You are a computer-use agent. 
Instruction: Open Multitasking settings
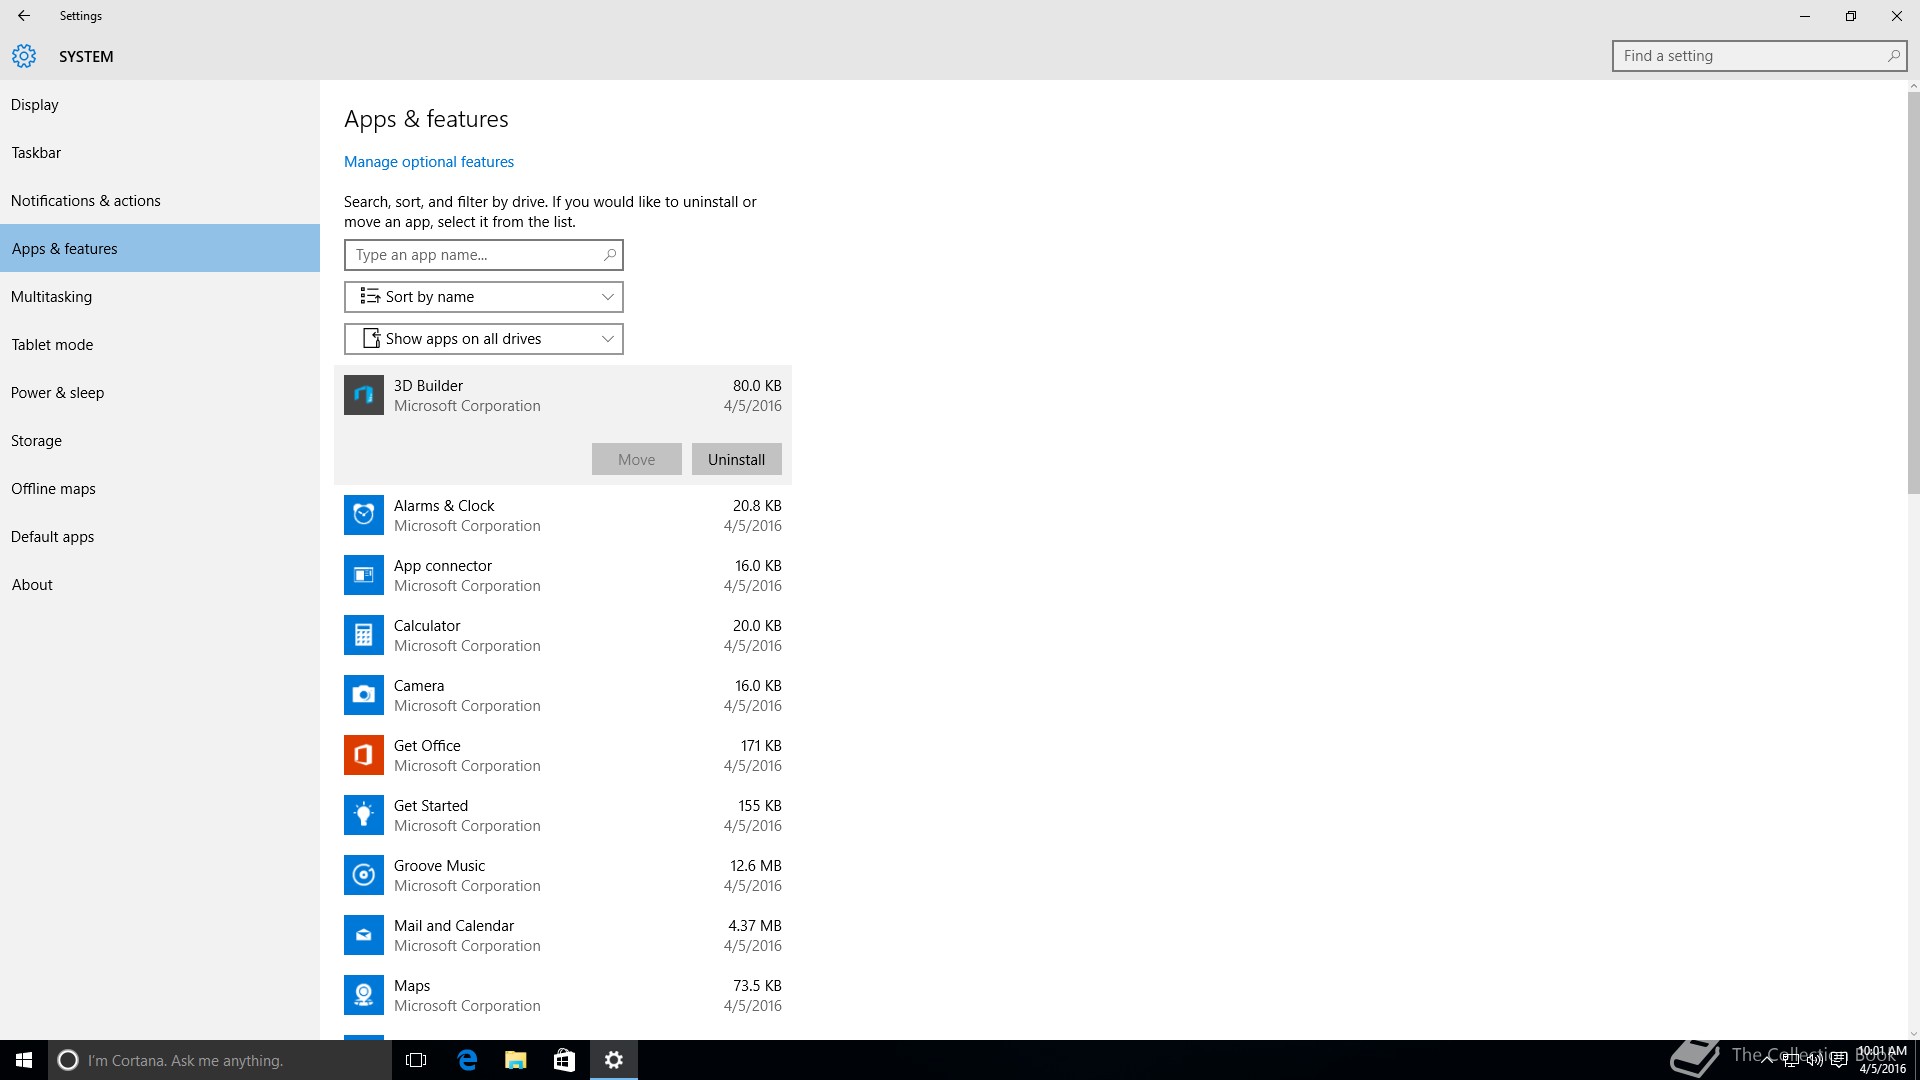(160, 297)
